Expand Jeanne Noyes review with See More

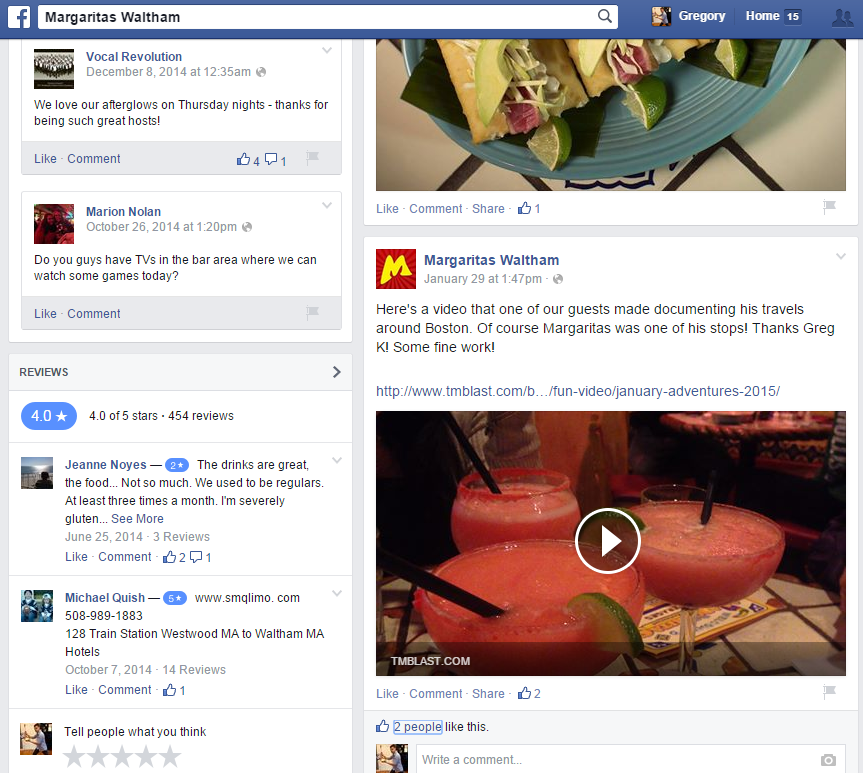pos(137,519)
